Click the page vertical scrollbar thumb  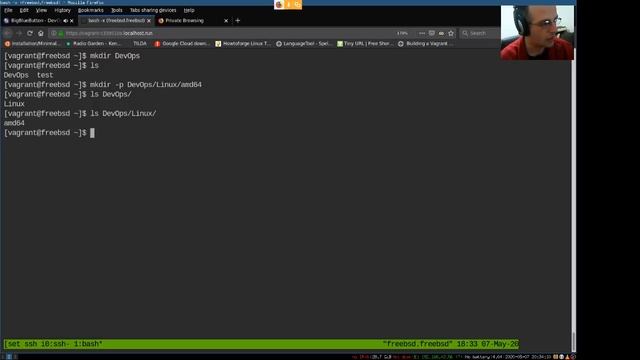tap(573, 341)
